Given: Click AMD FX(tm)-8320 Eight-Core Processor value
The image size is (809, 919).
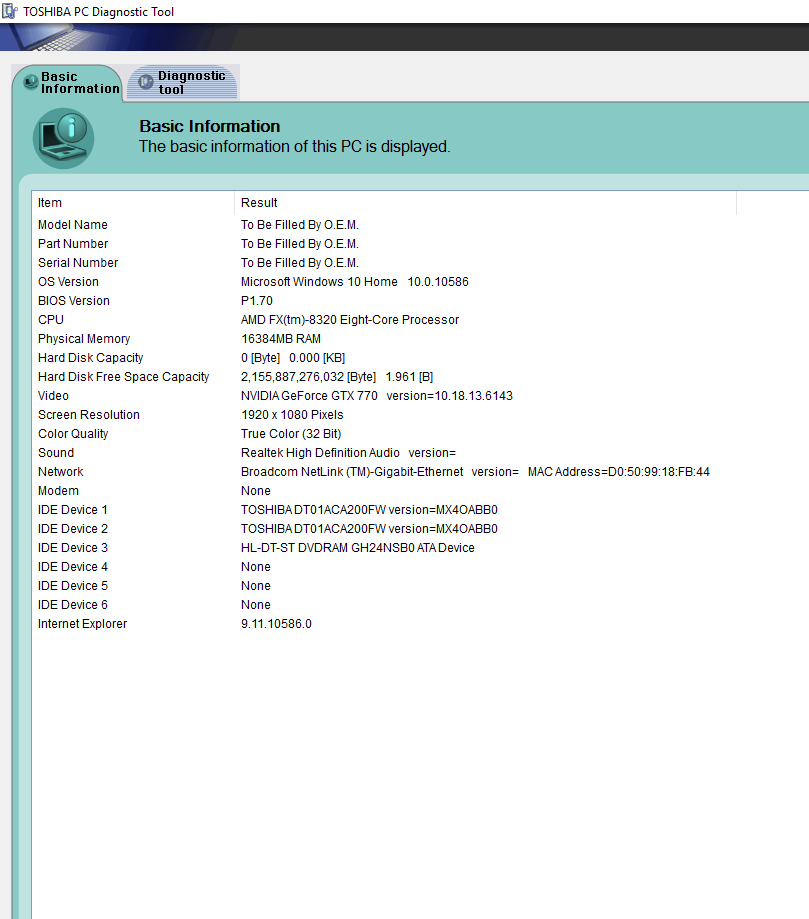Looking at the screenshot, I should tap(350, 320).
